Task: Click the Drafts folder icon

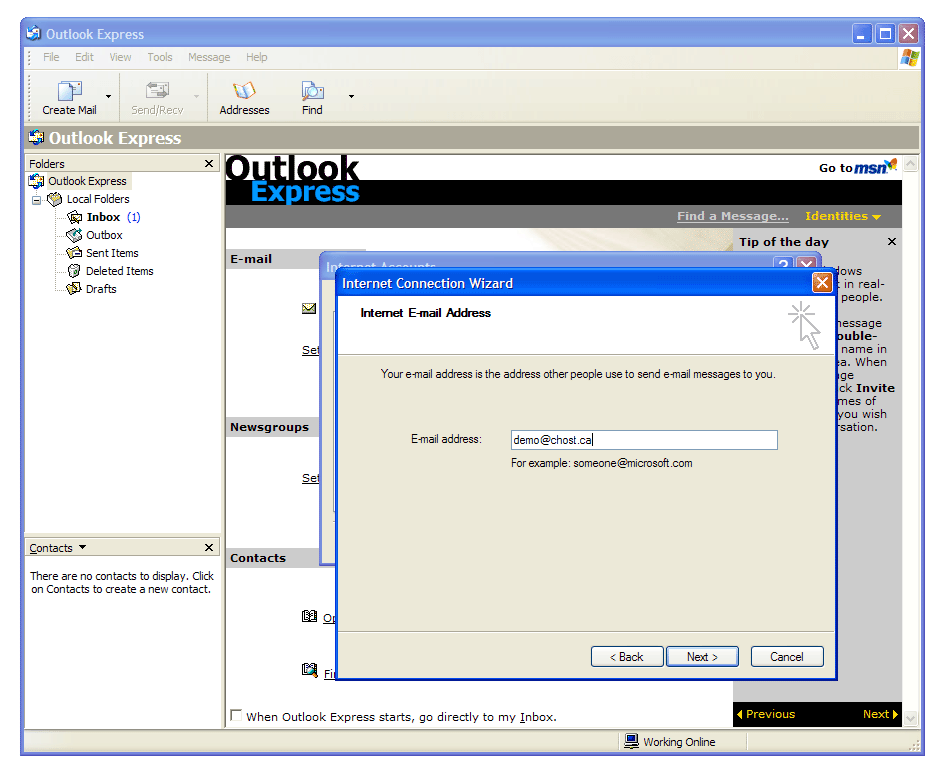Action: 74,289
